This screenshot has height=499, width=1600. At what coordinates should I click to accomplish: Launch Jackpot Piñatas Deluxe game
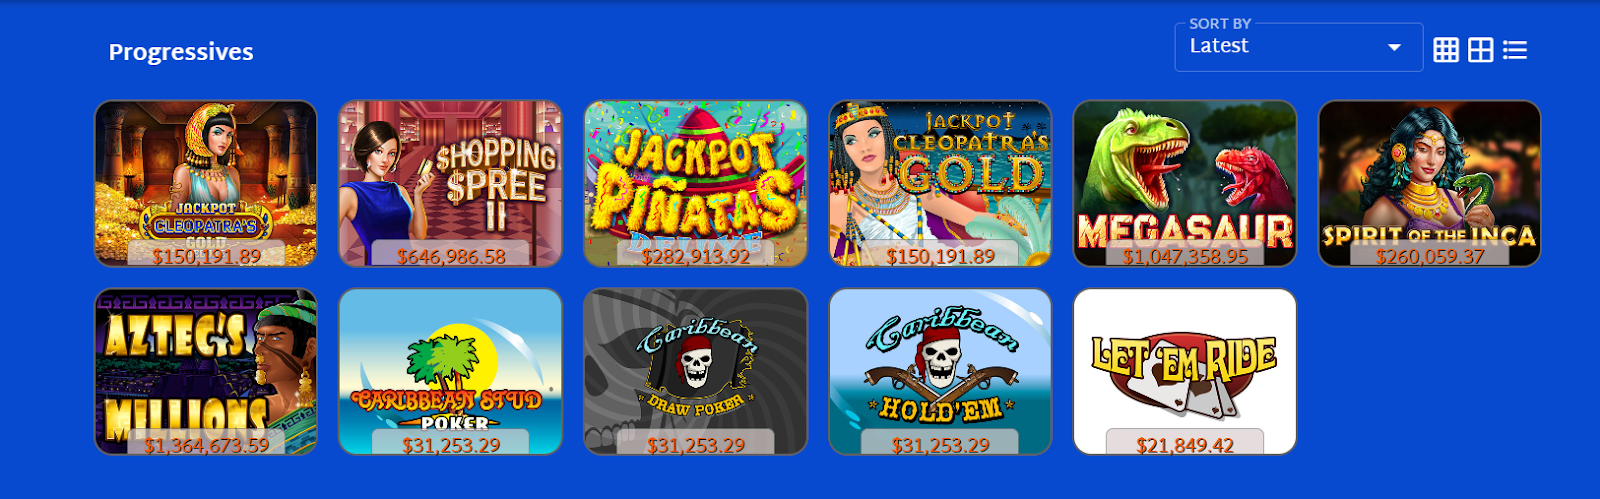pyautogui.click(x=696, y=183)
